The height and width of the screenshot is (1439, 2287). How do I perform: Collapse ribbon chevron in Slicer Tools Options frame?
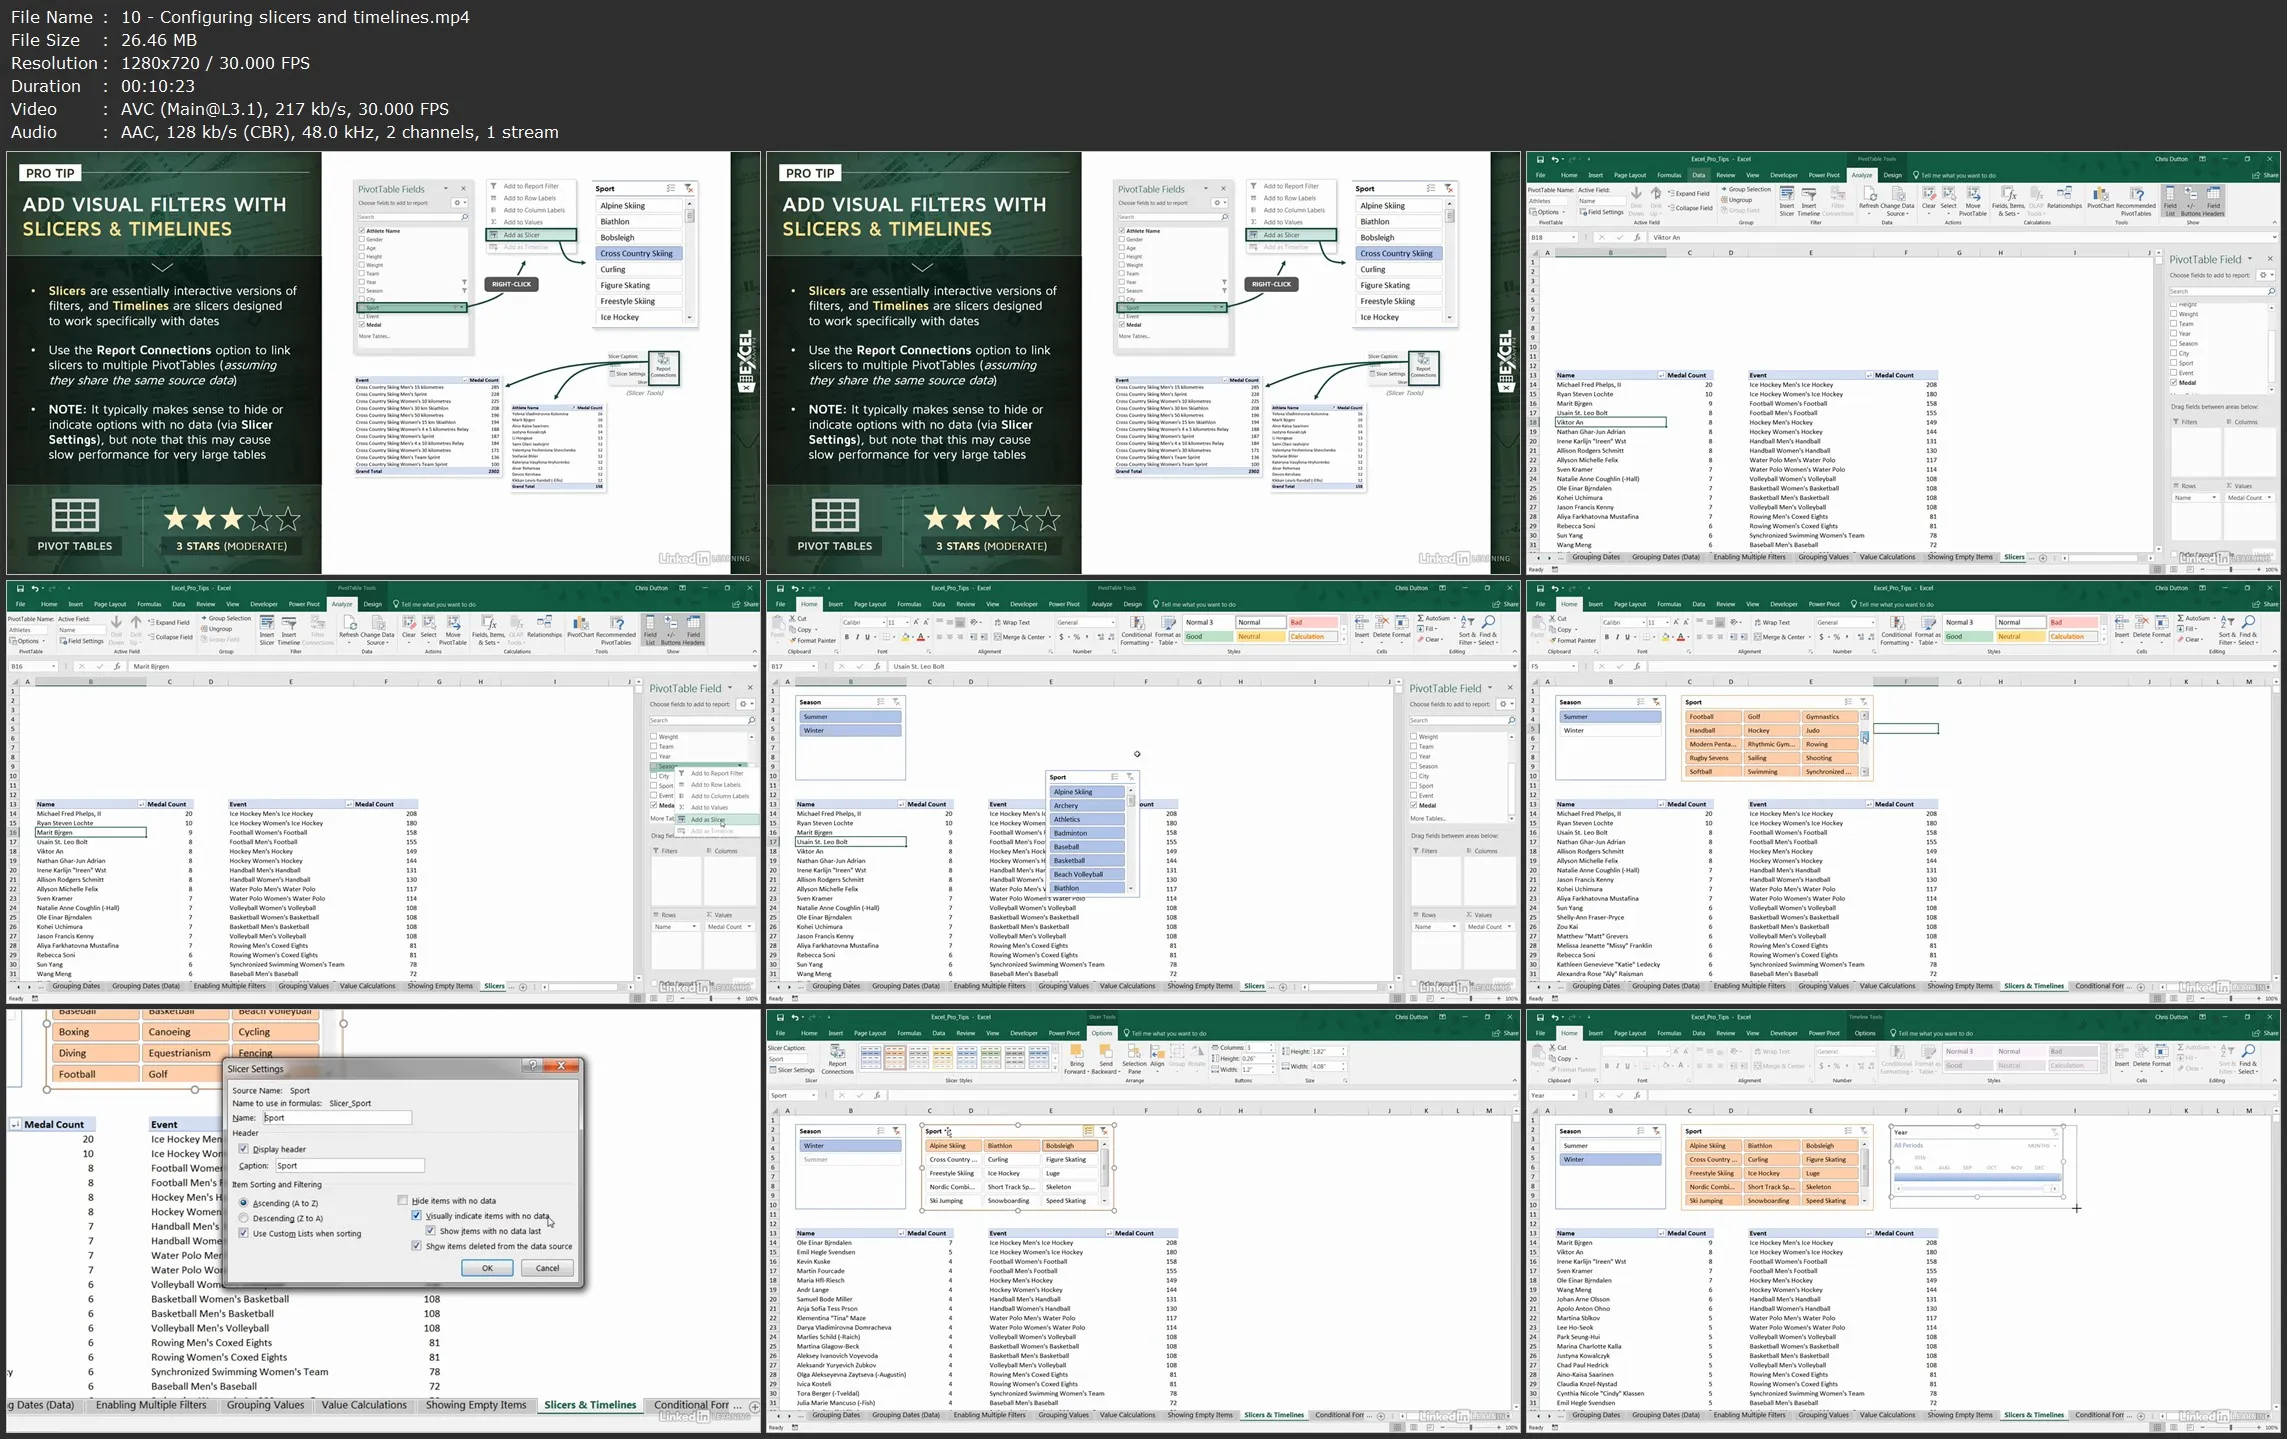[1513, 1081]
